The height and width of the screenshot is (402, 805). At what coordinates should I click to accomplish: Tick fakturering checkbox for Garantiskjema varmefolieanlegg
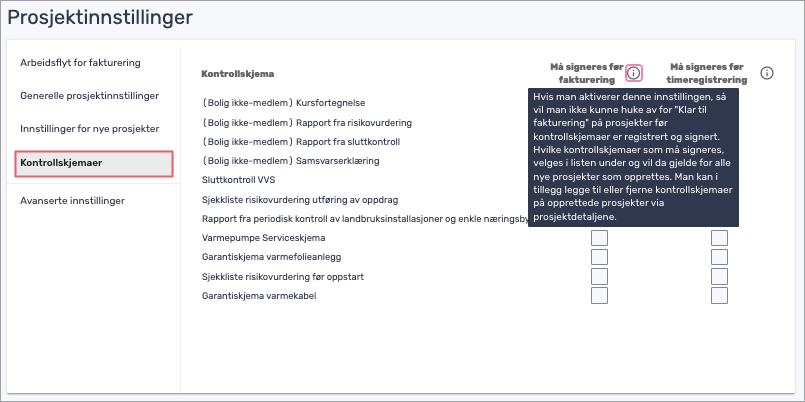(x=599, y=257)
